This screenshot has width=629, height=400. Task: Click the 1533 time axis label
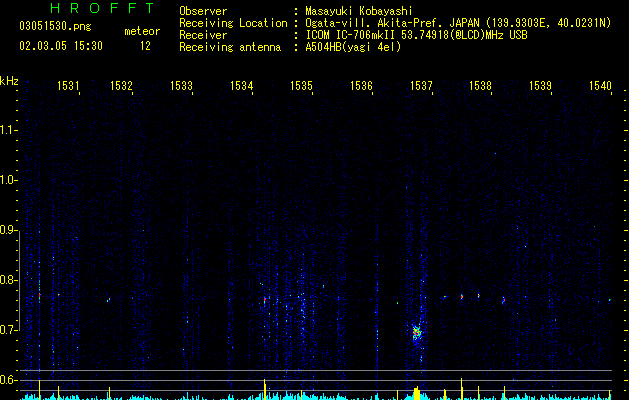(181, 85)
